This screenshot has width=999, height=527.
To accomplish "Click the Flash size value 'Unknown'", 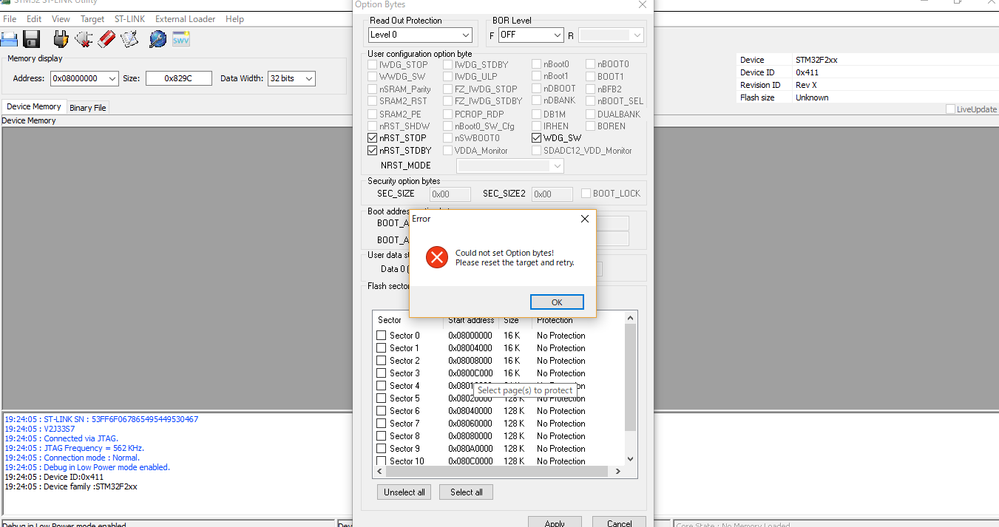I will [x=812, y=97].
